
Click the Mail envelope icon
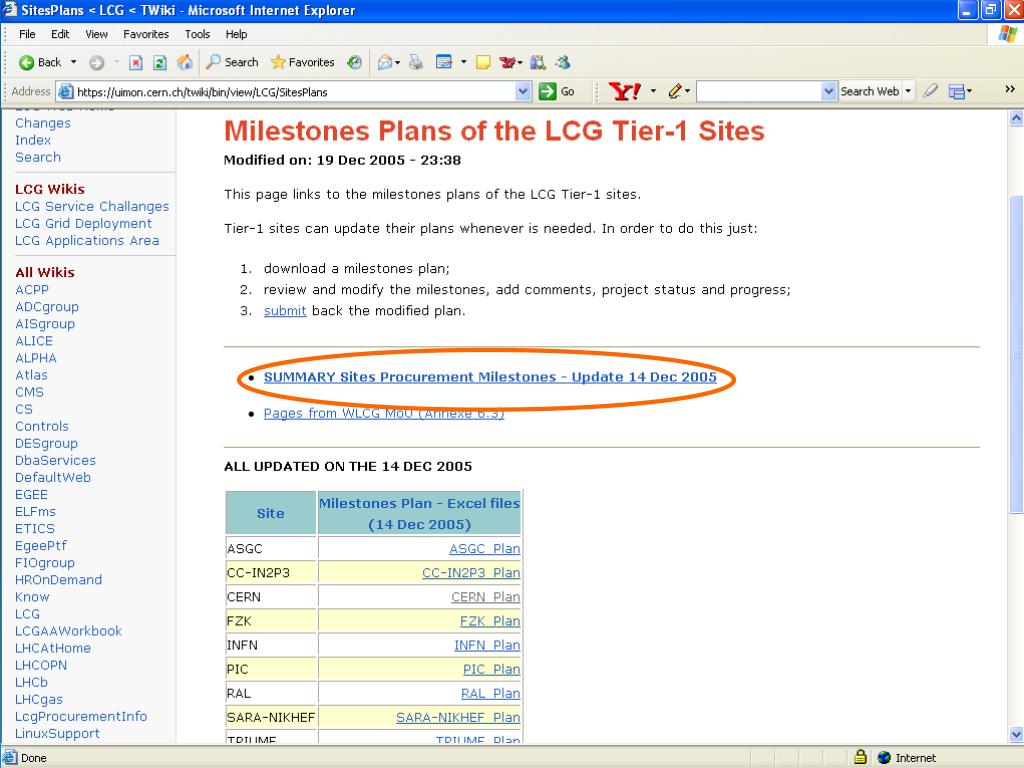(x=385, y=62)
